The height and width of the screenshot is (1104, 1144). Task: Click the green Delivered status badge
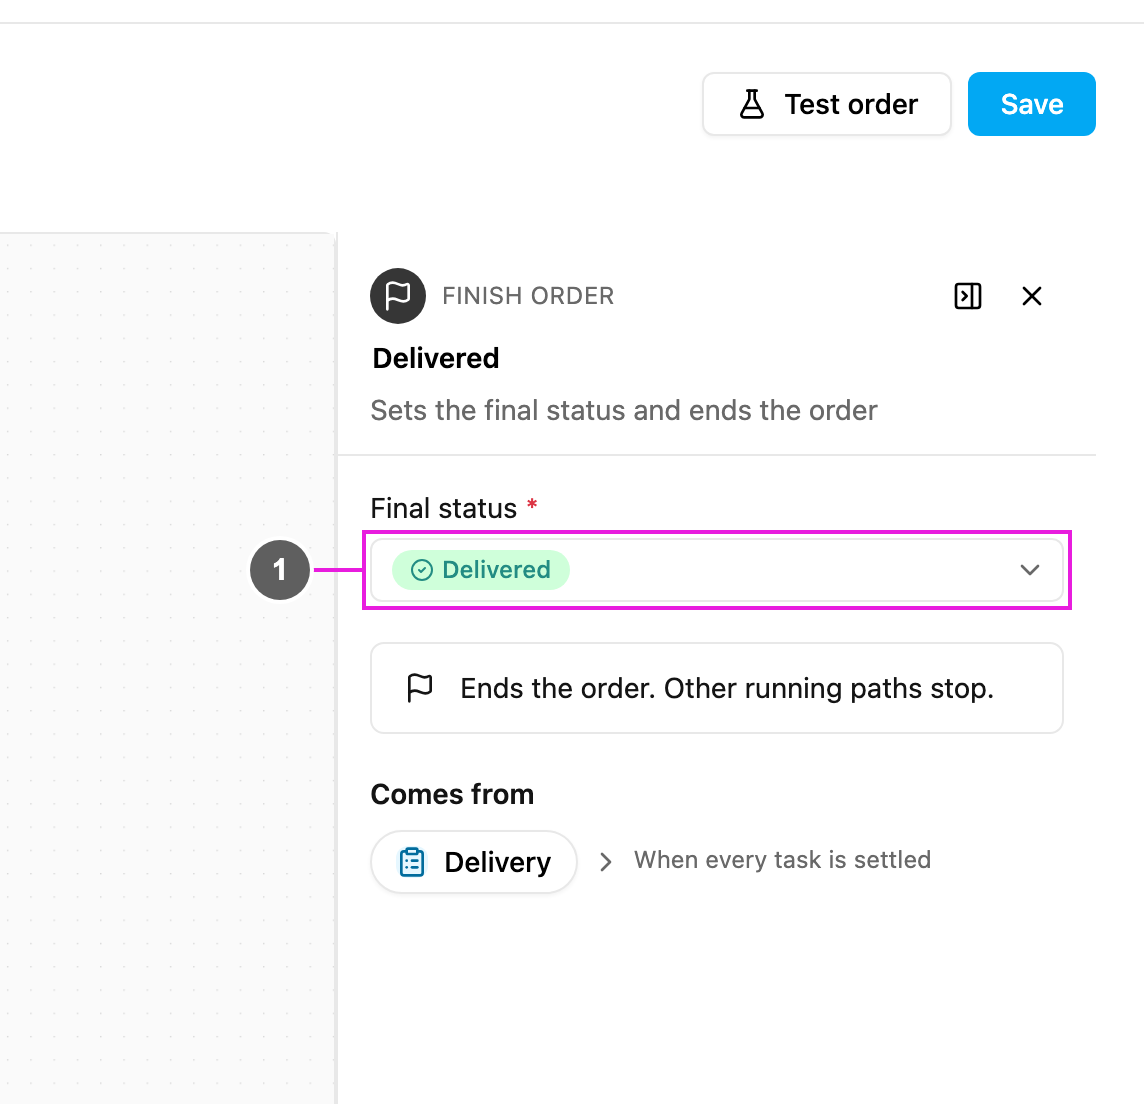(481, 570)
